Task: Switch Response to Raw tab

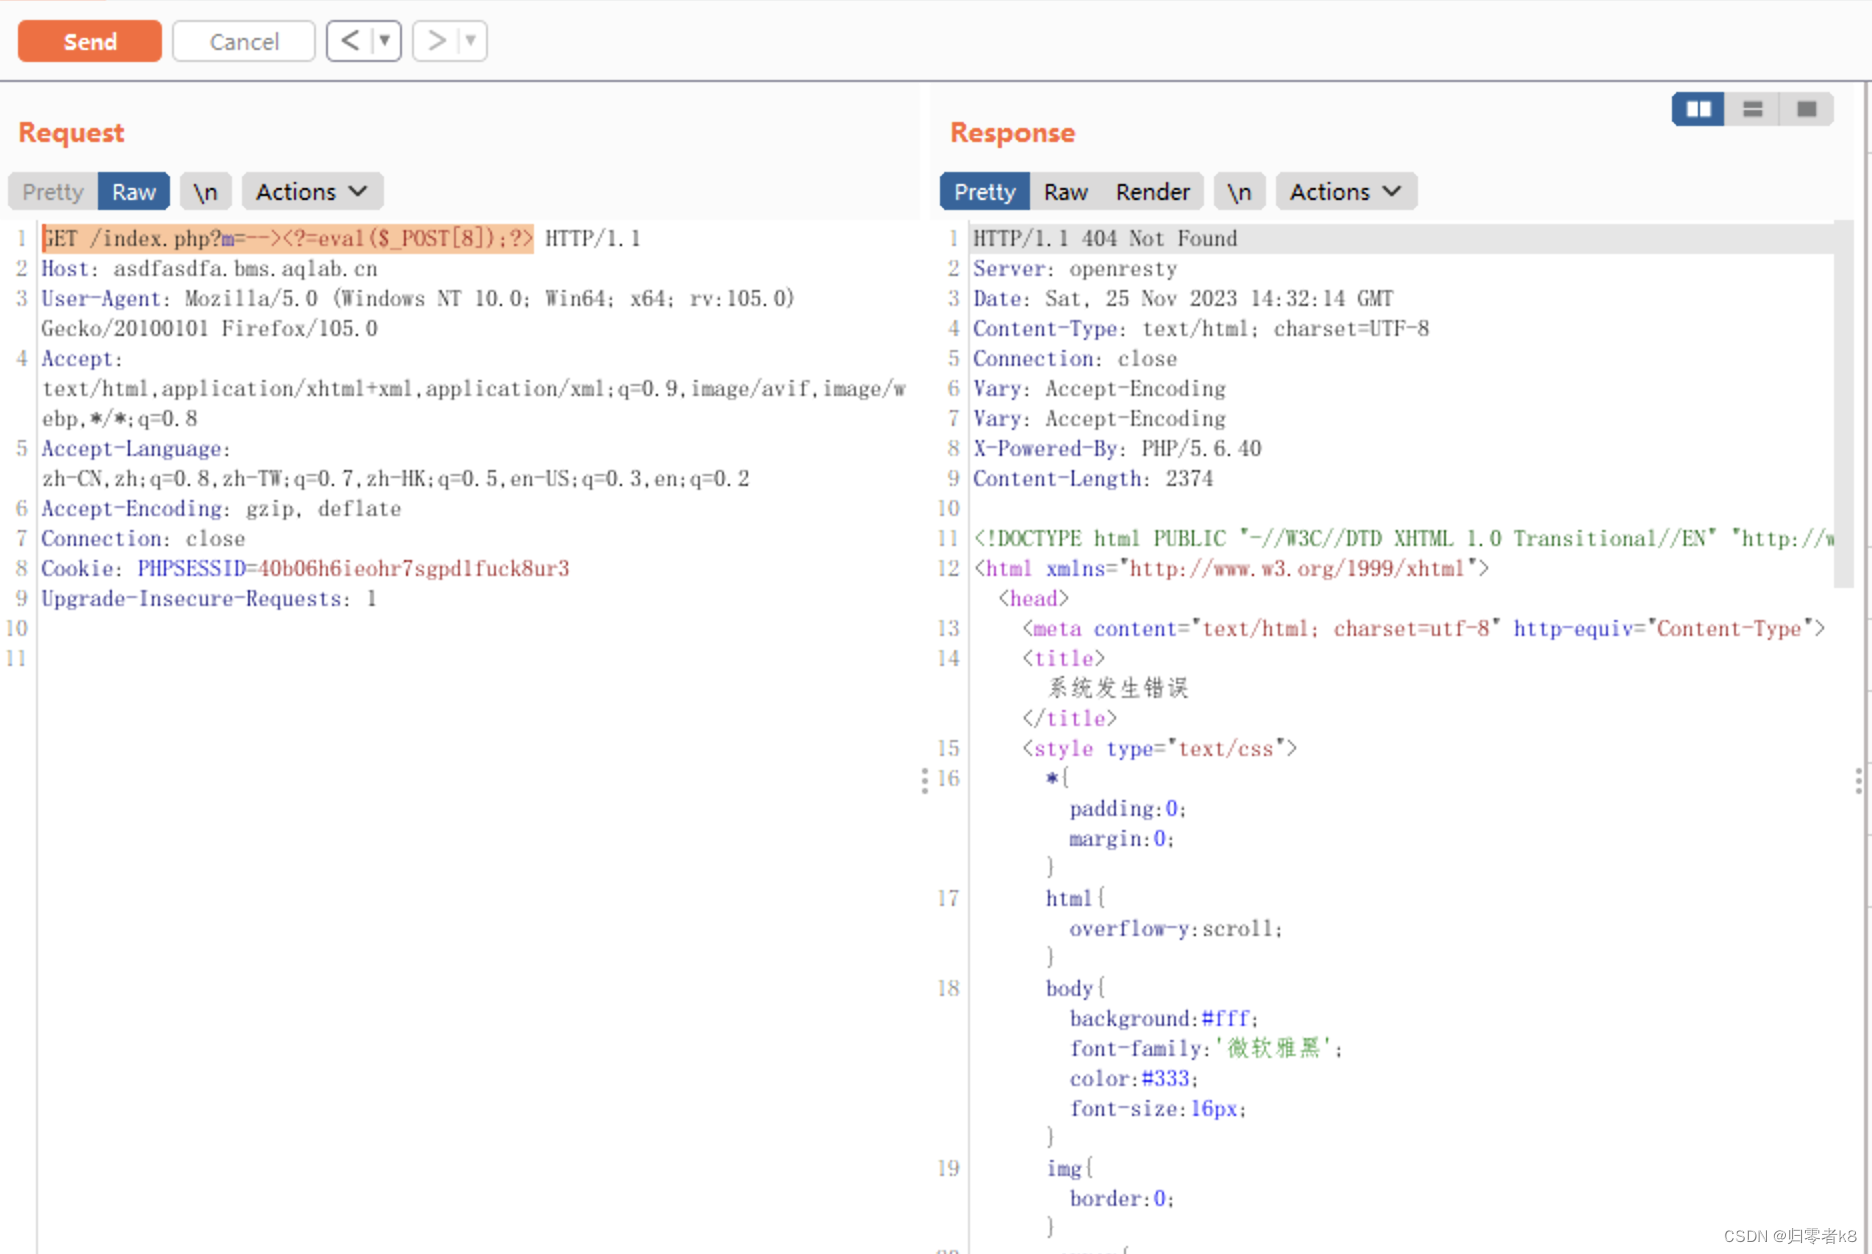Action: [x=1065, y=191]
